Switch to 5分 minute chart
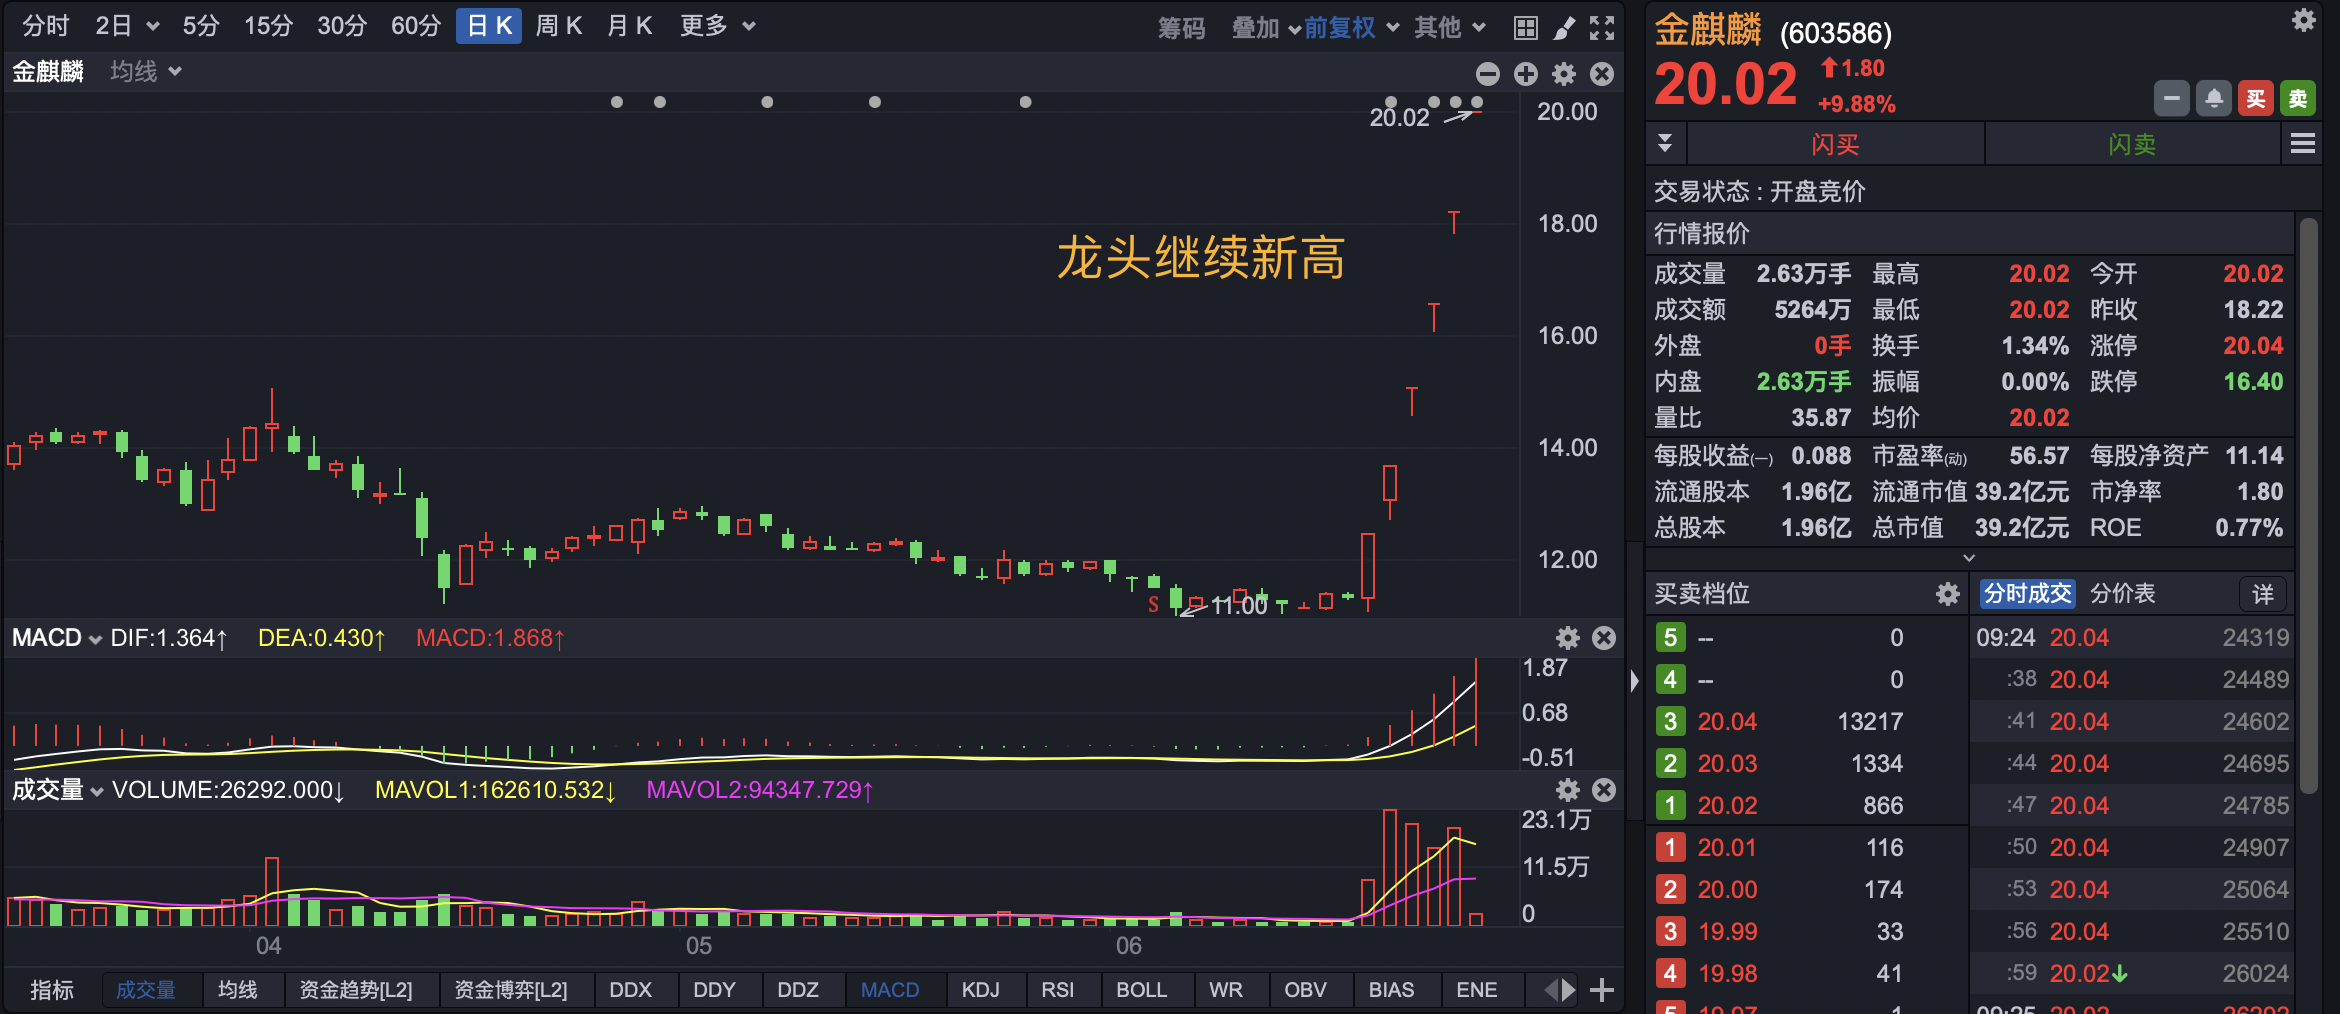 pos(200,26)
